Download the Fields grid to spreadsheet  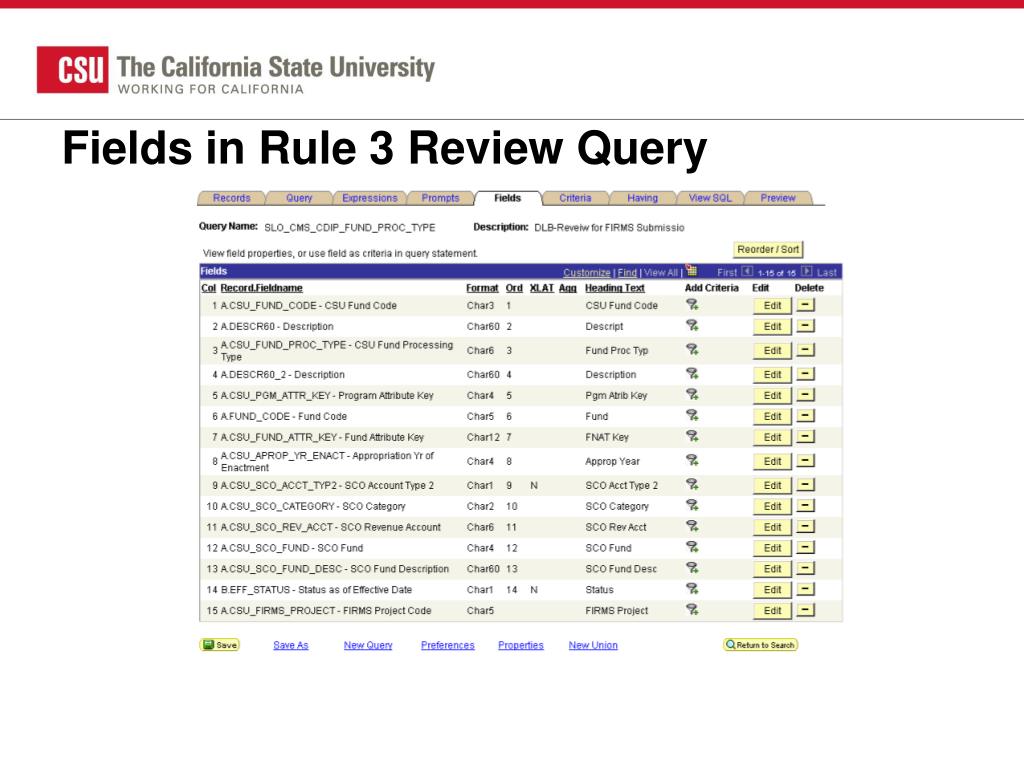pyautogui.click(x=692, y=271)
